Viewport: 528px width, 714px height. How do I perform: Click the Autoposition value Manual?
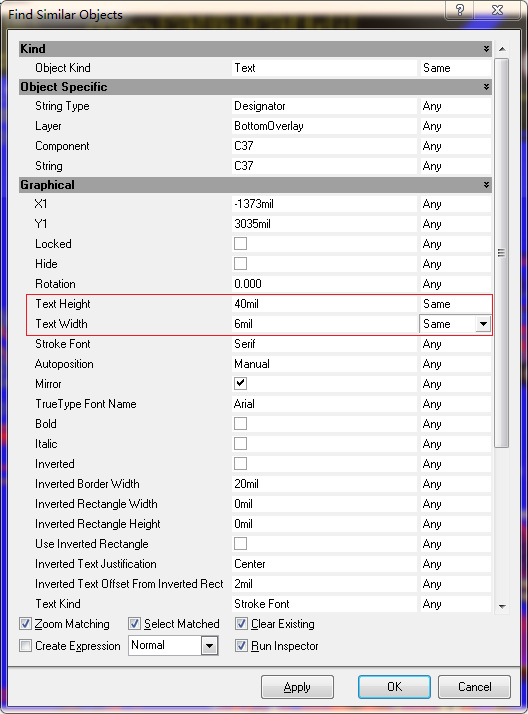pos(324,364)
